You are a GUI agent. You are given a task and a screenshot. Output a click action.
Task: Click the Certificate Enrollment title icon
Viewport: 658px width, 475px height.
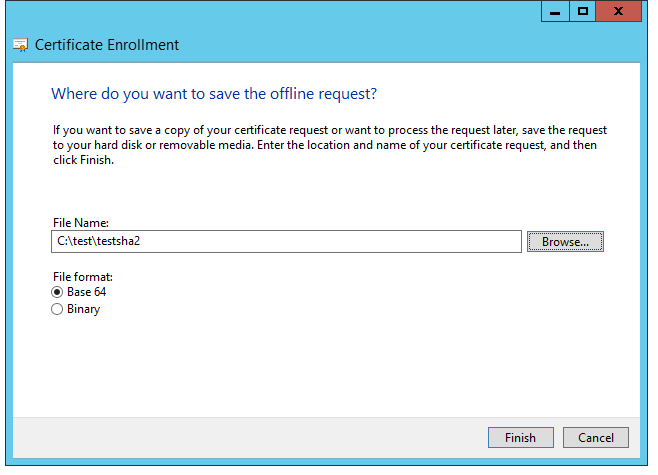pyautogui.click(x=21, y=45)
